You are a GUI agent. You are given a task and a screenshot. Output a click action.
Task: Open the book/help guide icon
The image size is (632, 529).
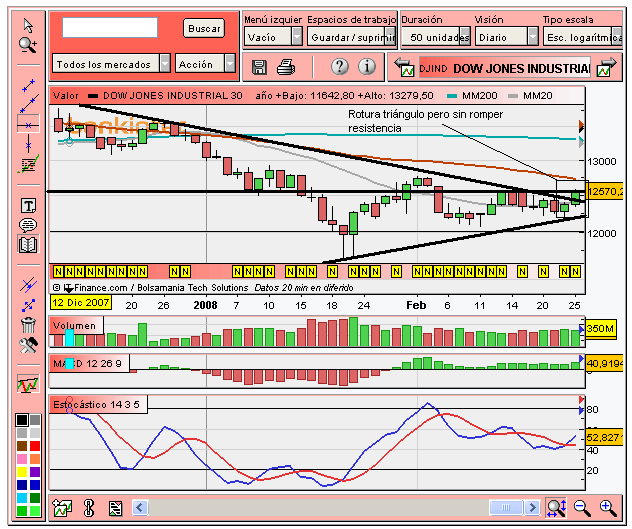[28, 244]
